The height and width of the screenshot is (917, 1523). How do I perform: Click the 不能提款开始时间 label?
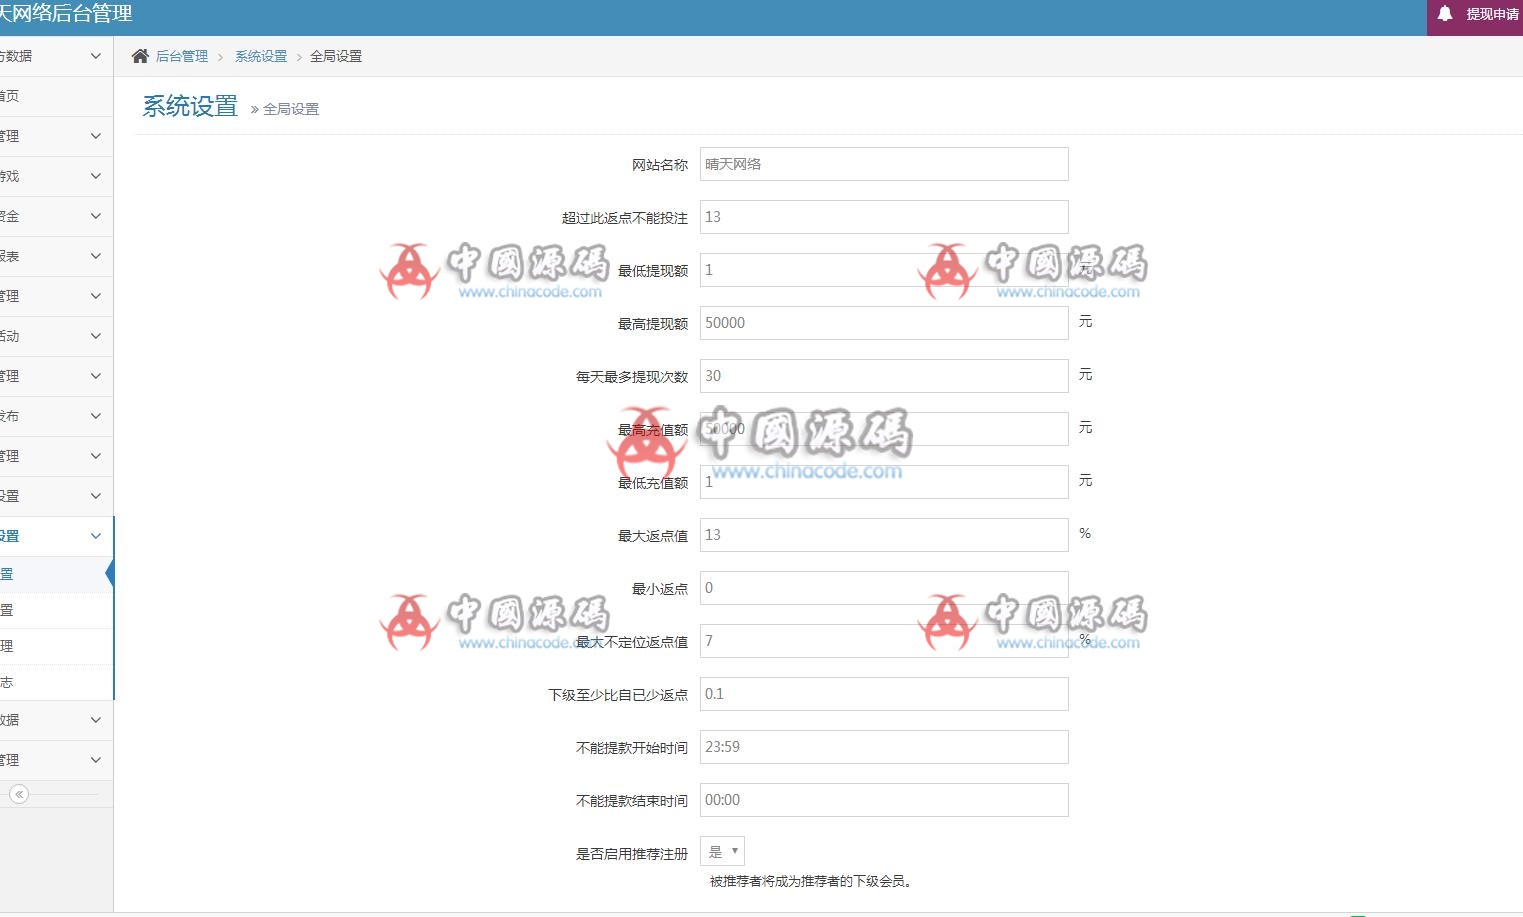tap(632, 748)
